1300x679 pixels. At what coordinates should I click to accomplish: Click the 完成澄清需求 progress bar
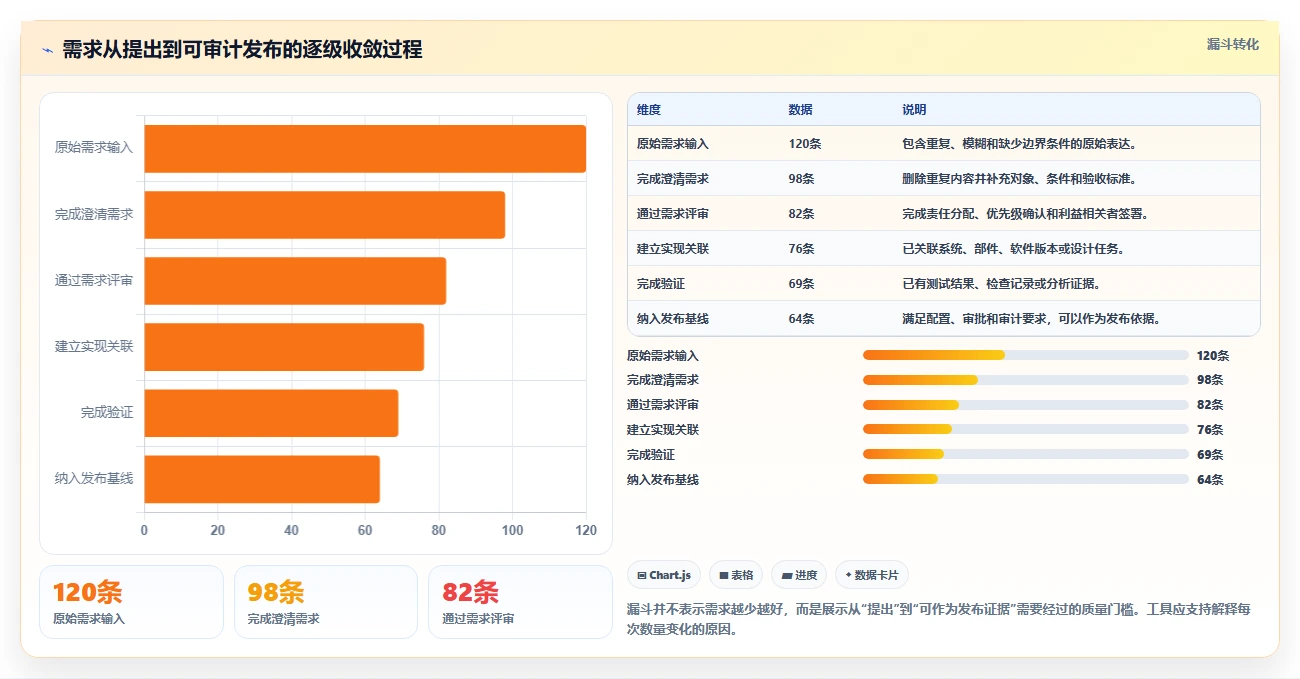pos(1026,380)
